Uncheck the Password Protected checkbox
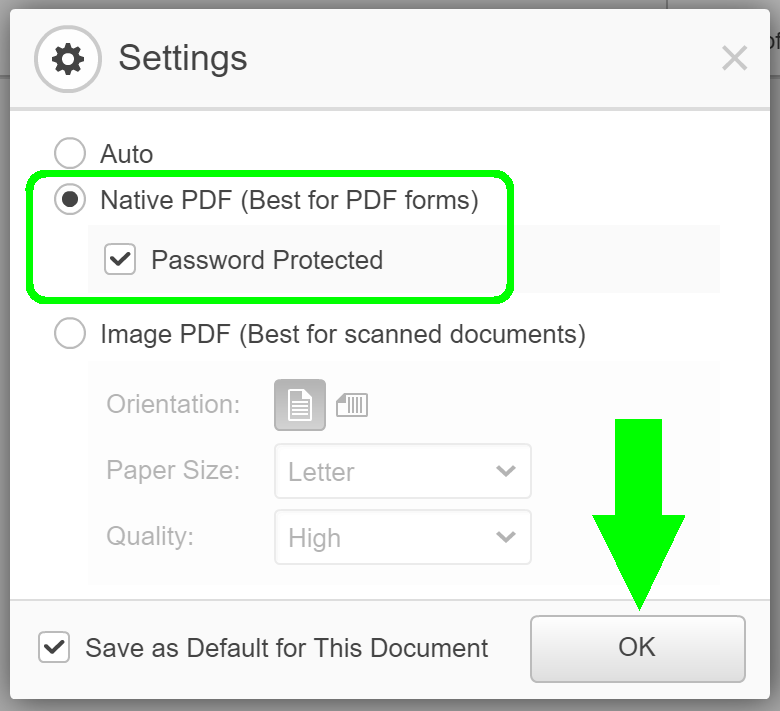The height and width of the screenshot is (711, 780). (120, 259)
